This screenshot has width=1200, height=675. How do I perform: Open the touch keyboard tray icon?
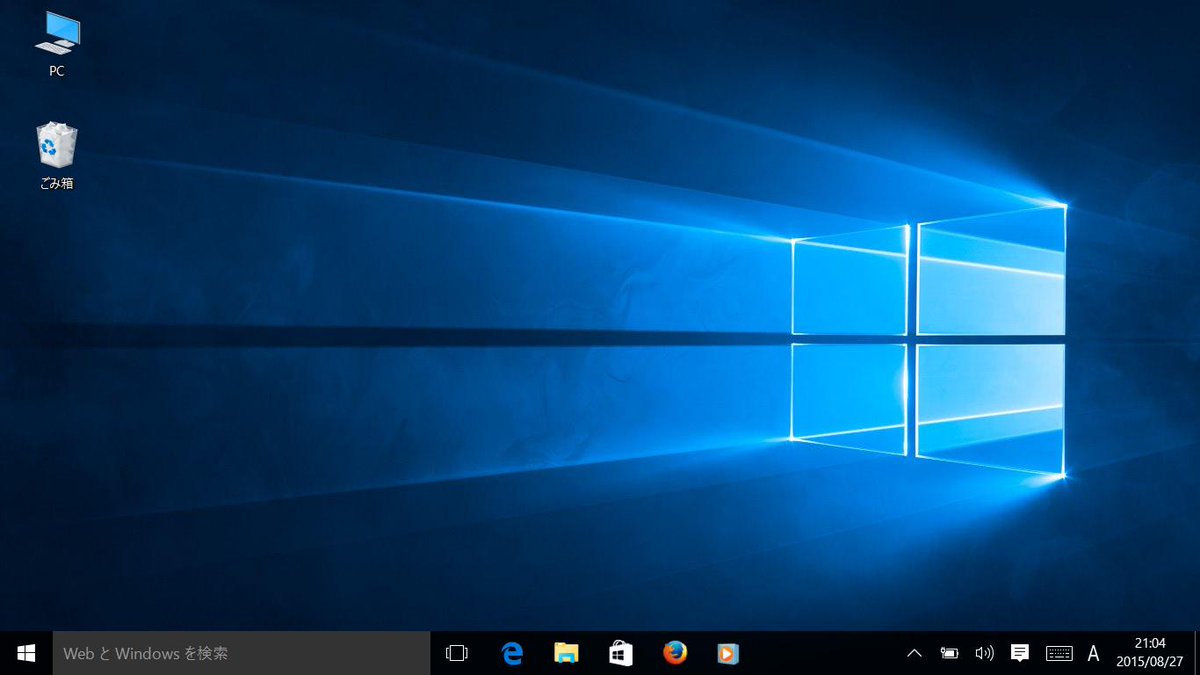tap(1059, 653)
